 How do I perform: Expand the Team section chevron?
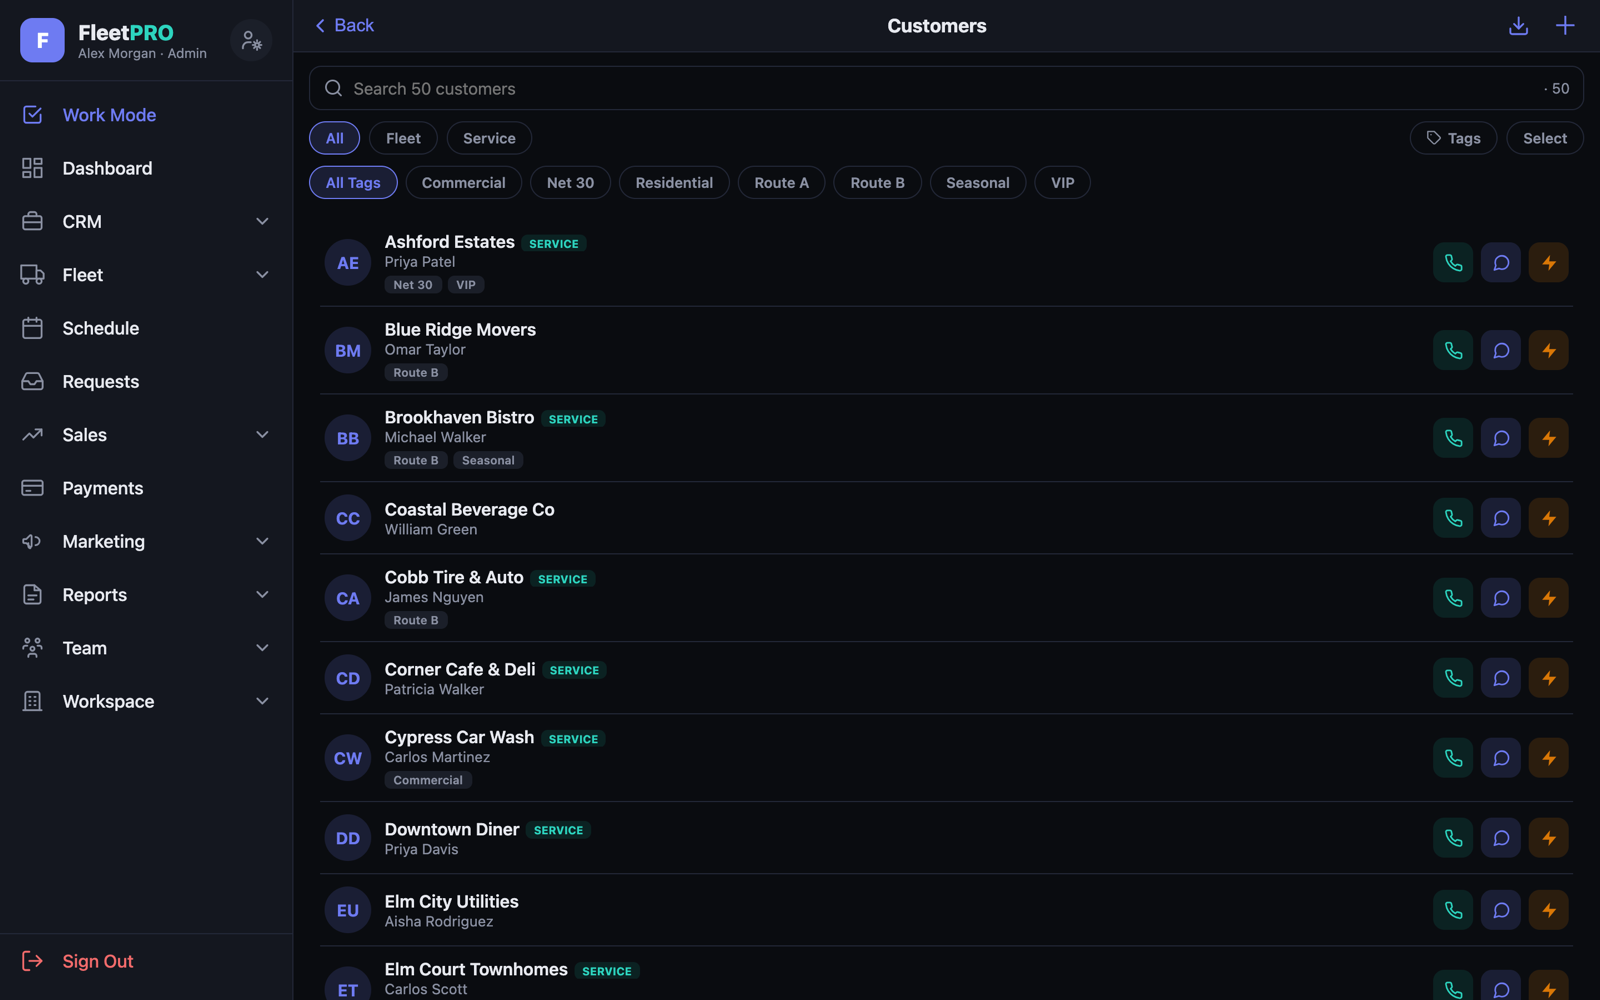click(262, 648)
